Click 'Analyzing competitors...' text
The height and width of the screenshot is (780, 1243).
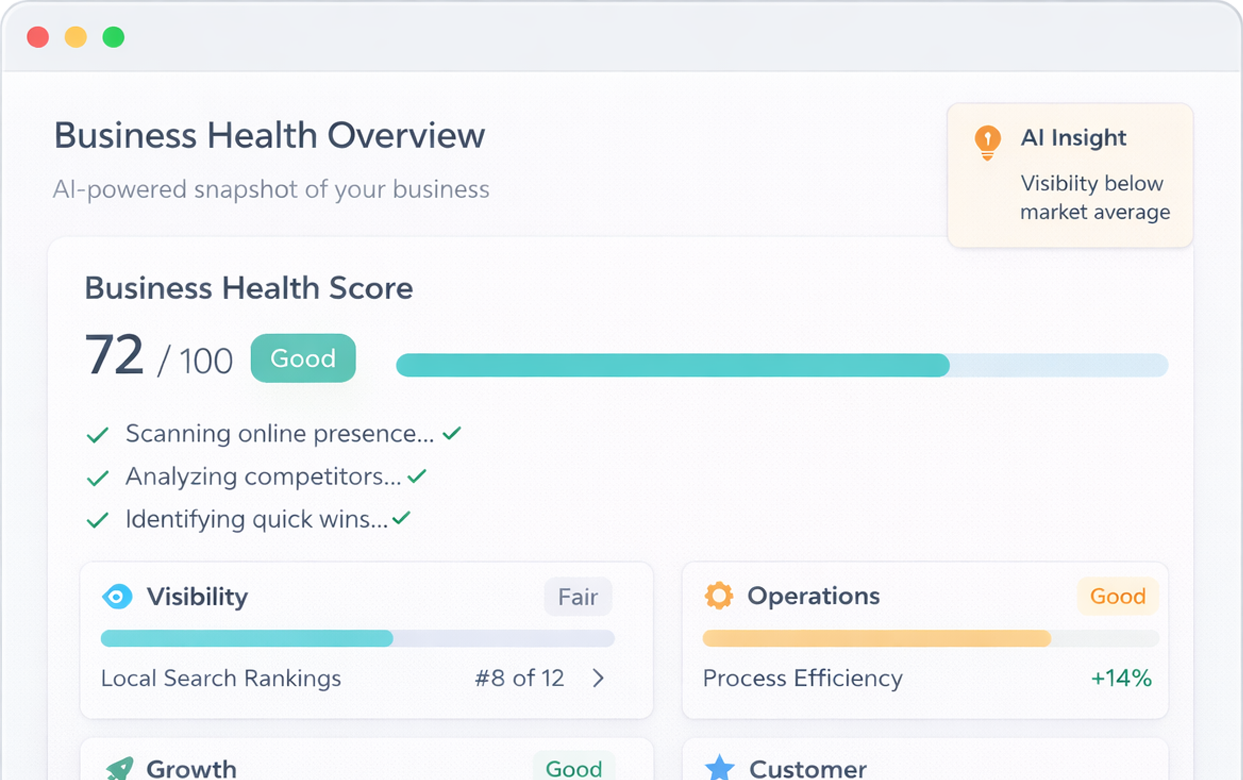(x=263, y=477)
